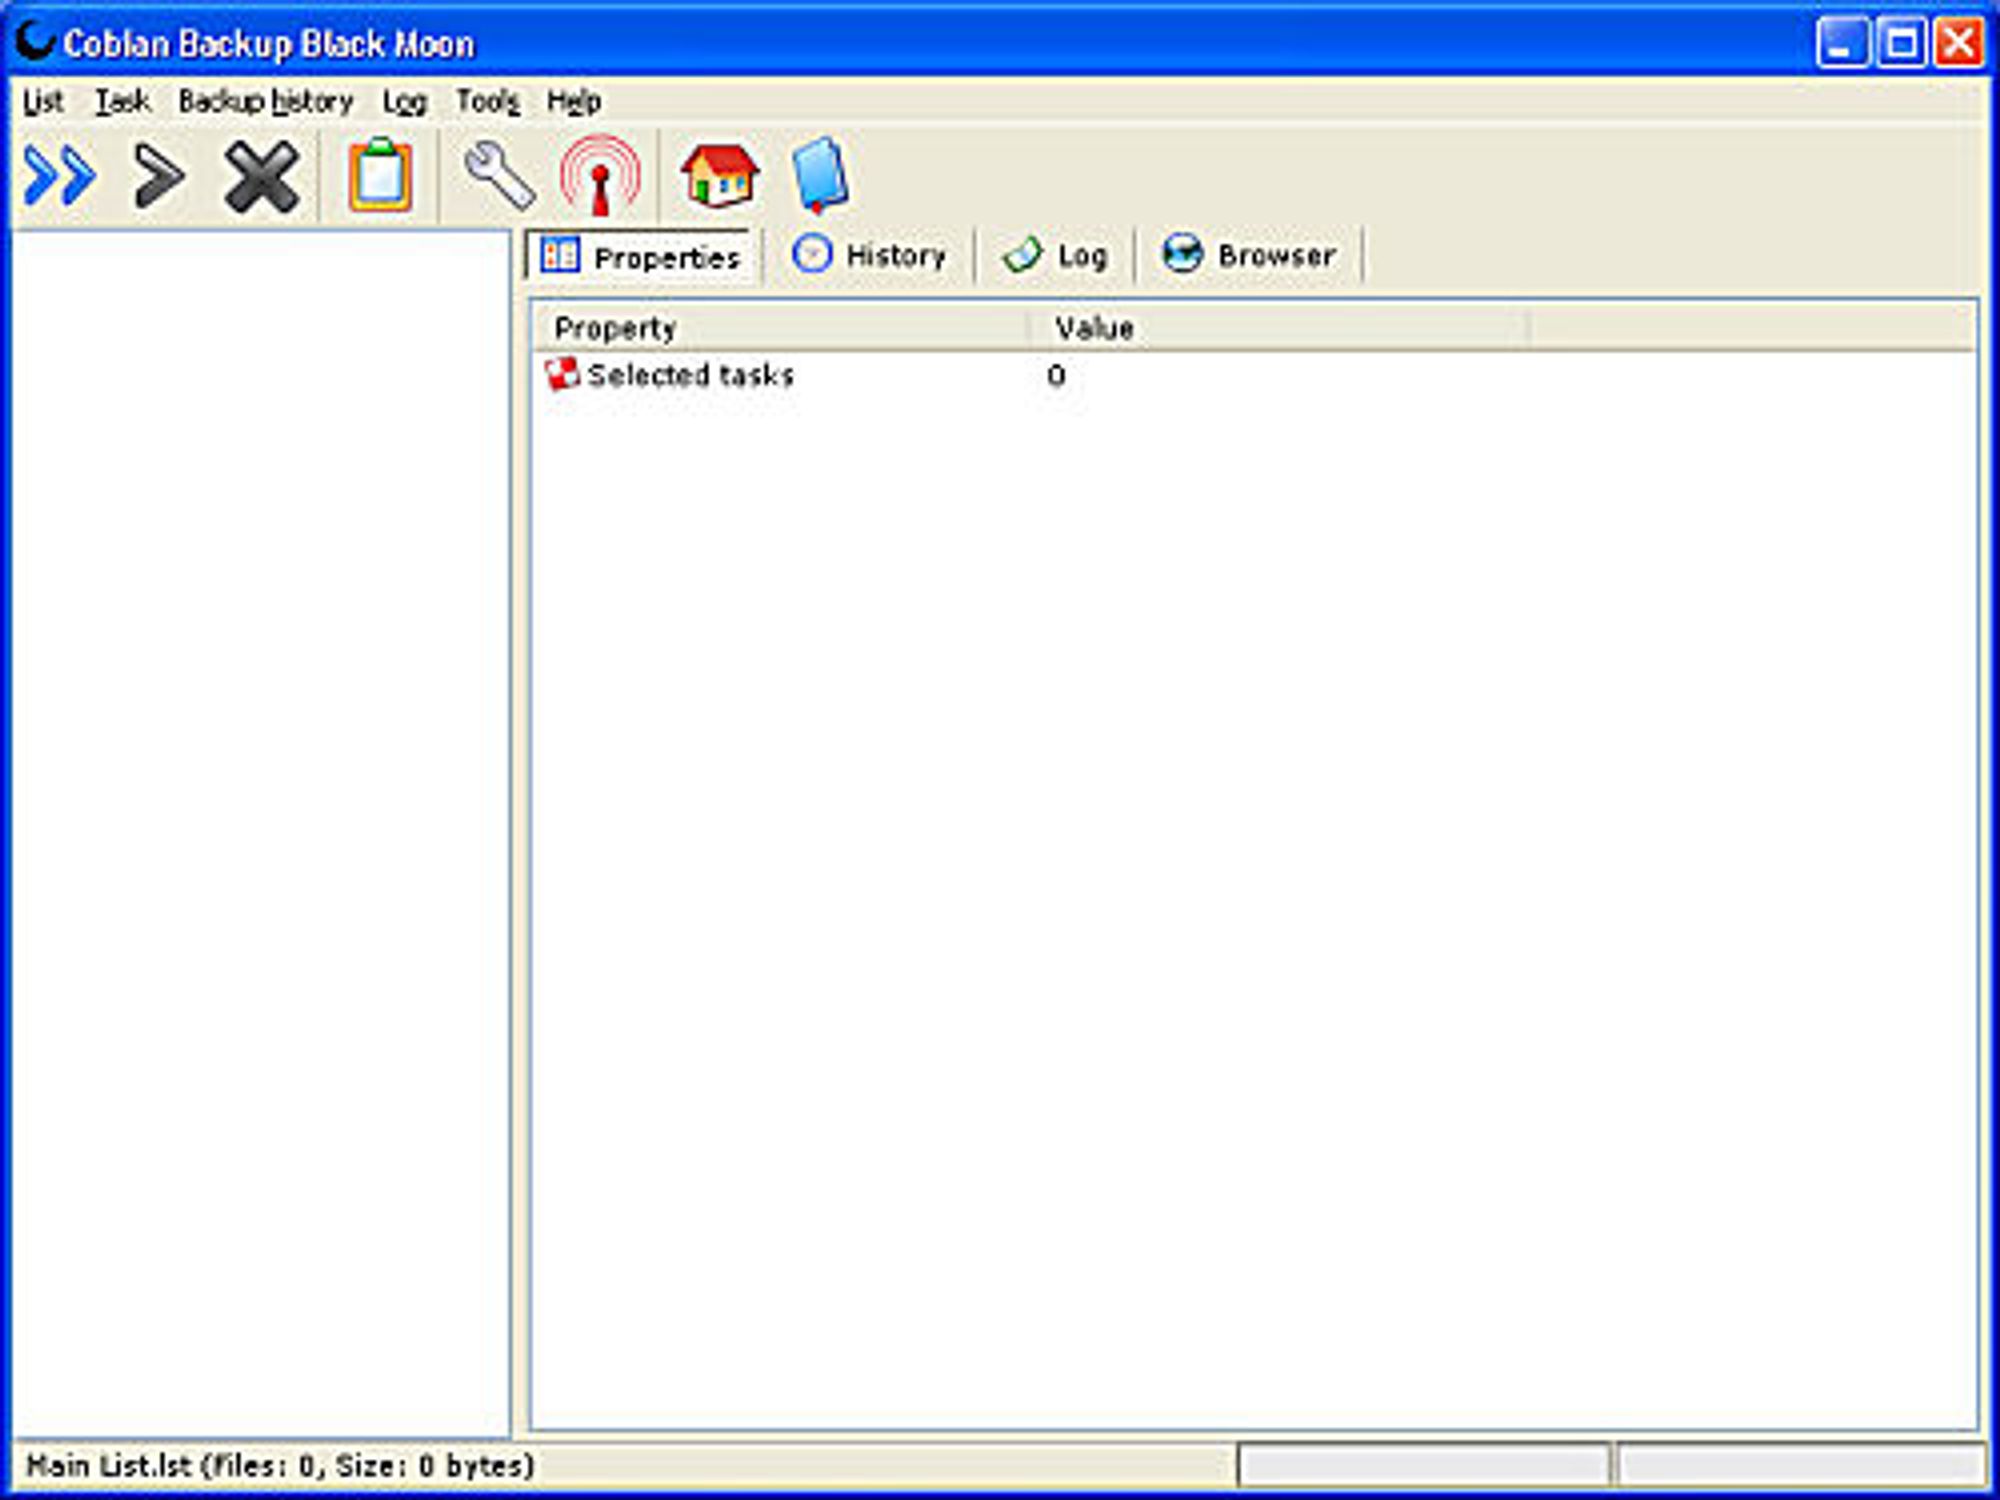Image resolution: width=2000 pixels, height=1500 pixels.
Task: Open the Backup history menu
Action: point(266,101)
